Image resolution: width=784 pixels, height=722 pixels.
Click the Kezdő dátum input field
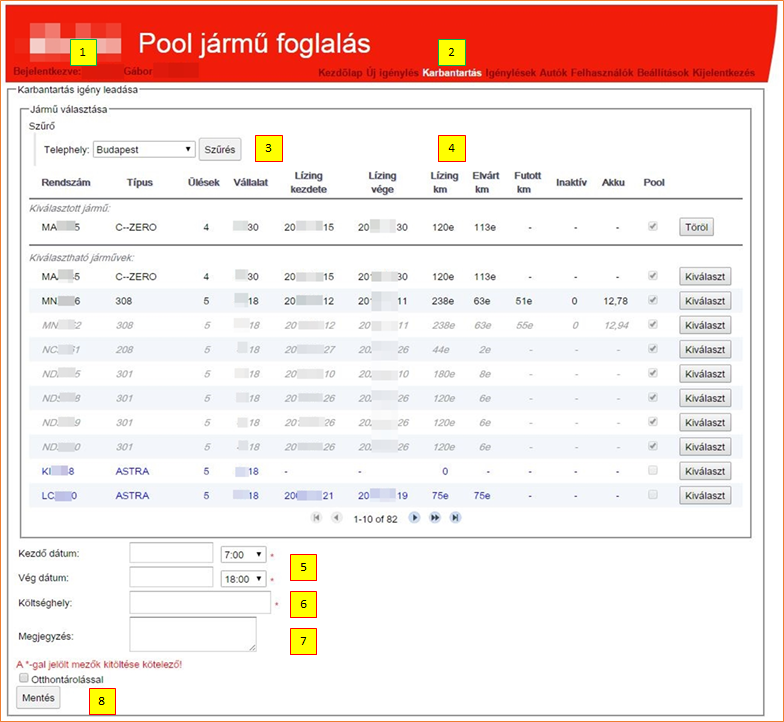pyautogui.click(x=171, y=553)
